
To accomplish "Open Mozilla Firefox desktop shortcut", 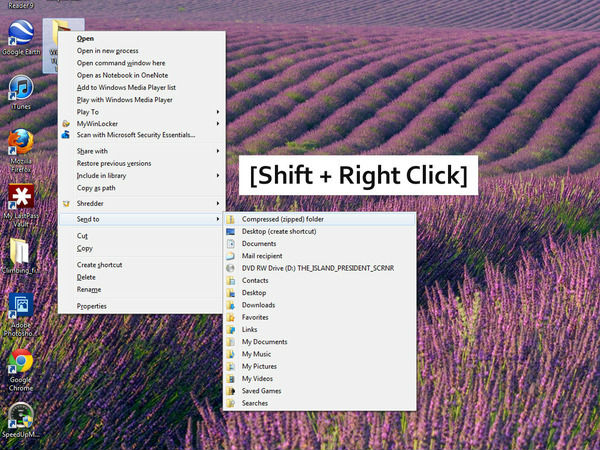I will click(20, 143).
